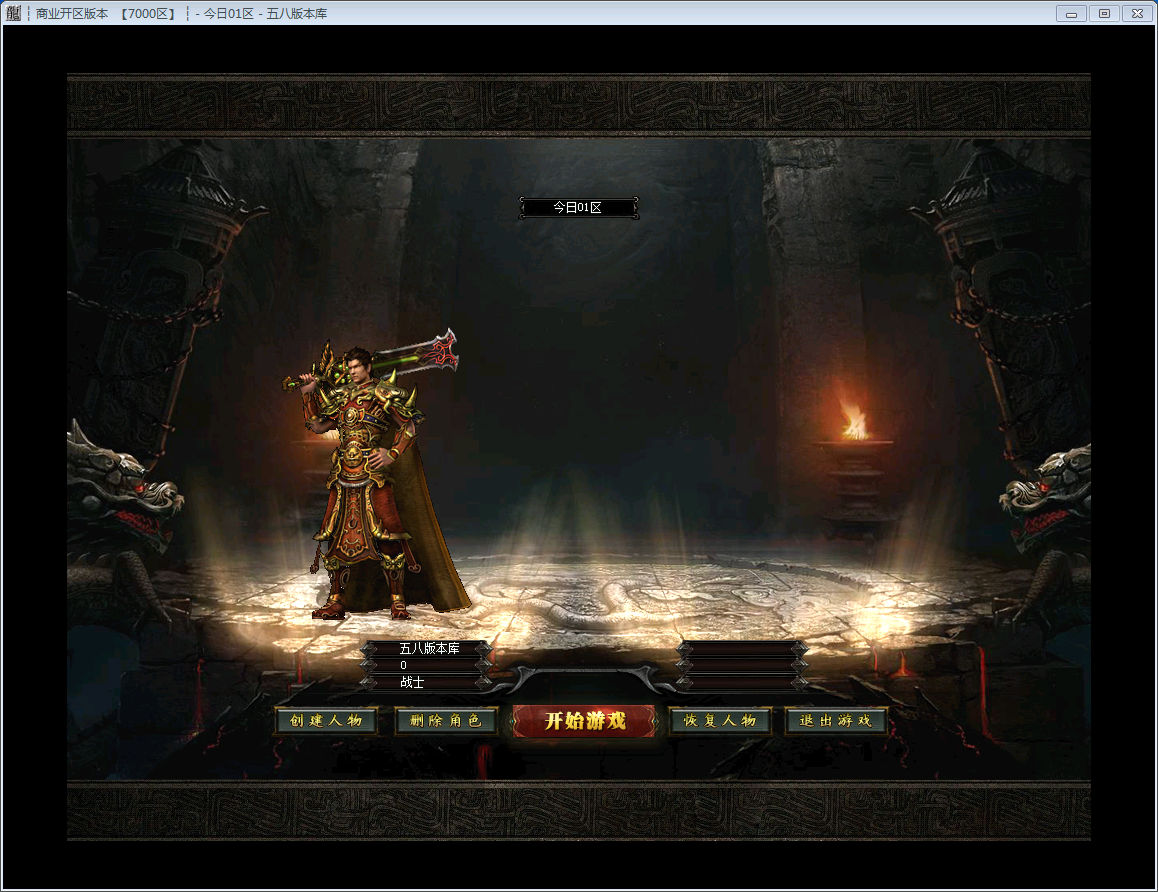Close the game window
This screenshot has width=1158, height=892.
pyautogui.click(x=1137, y=13)
